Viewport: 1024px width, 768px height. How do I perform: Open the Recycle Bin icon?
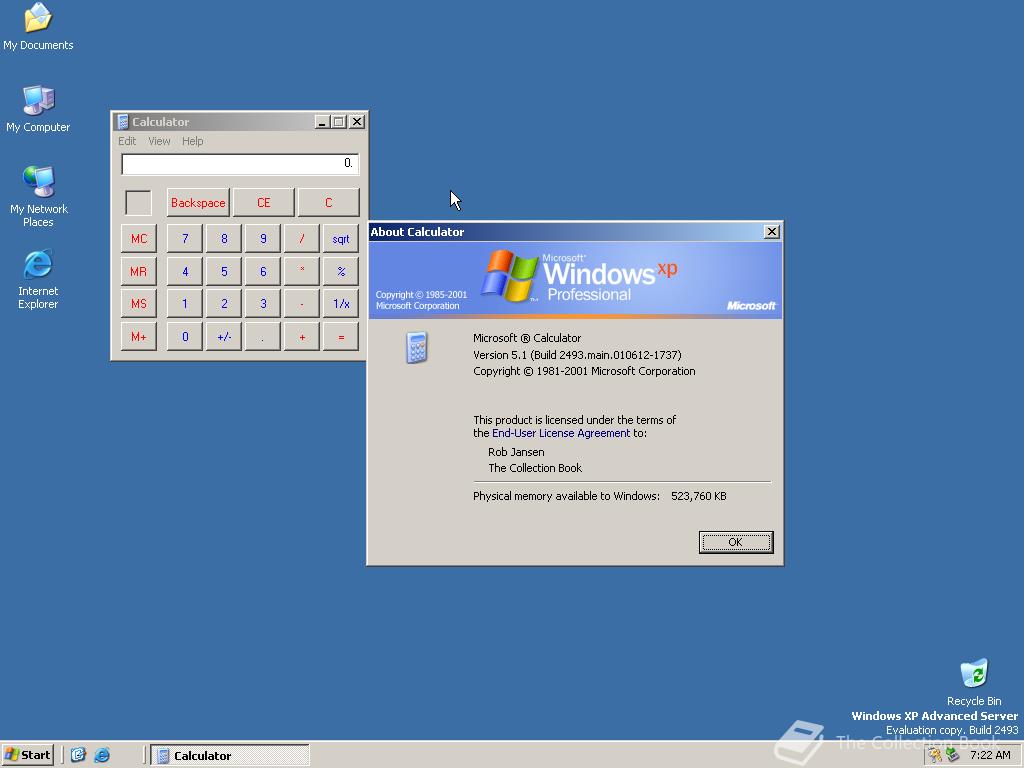974,682
